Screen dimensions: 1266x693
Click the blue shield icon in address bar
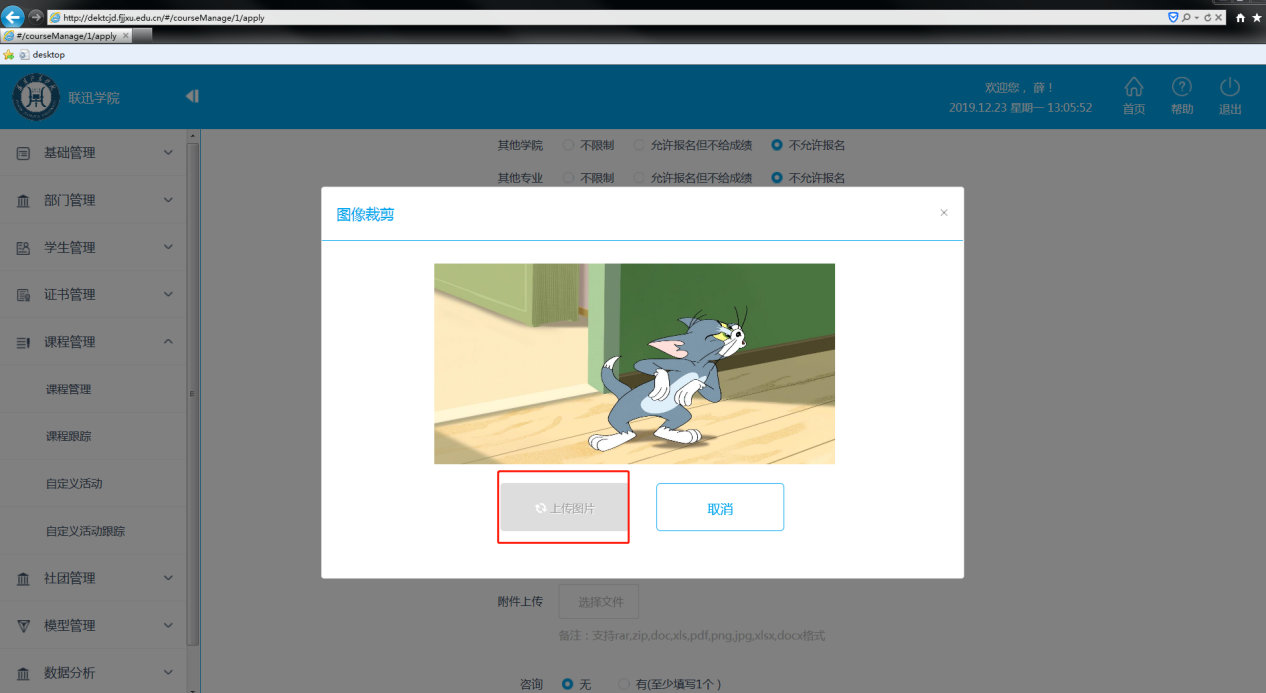1173,18
